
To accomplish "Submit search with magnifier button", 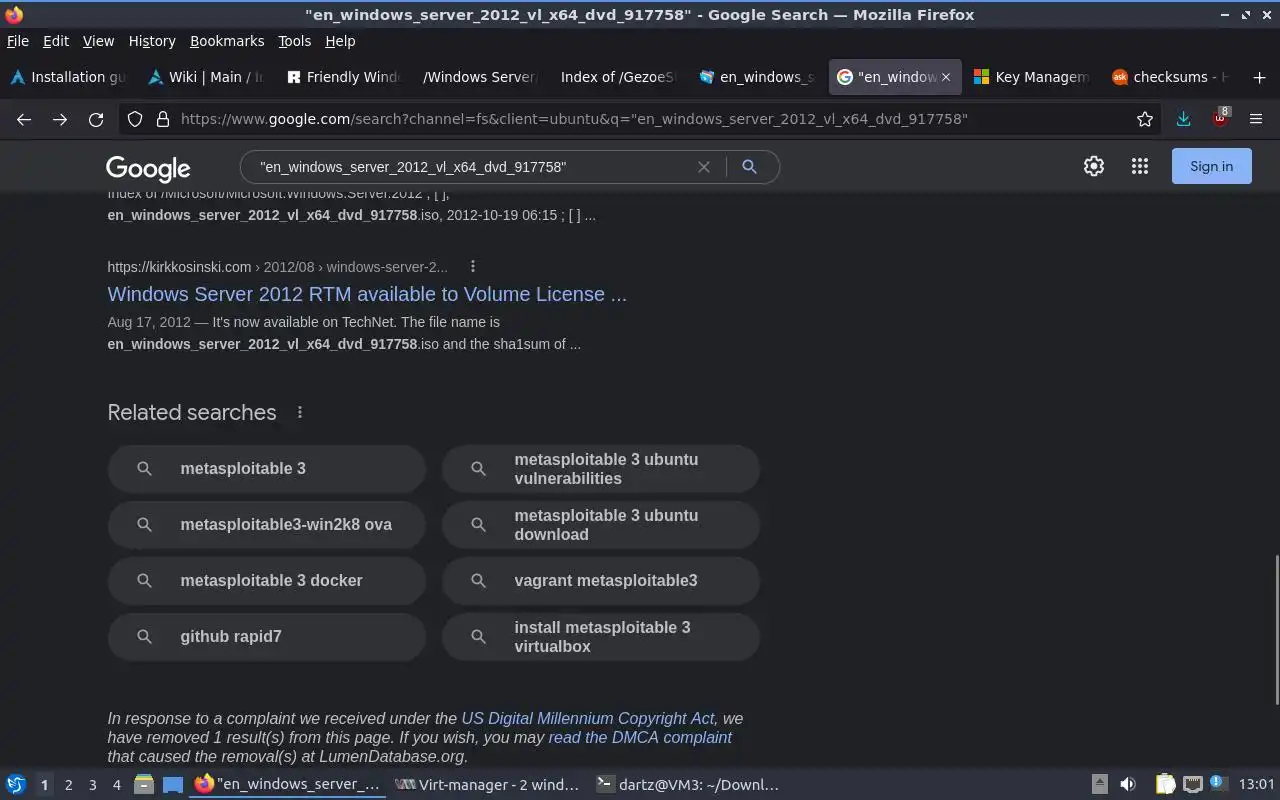I will click(x=749, y=167).
